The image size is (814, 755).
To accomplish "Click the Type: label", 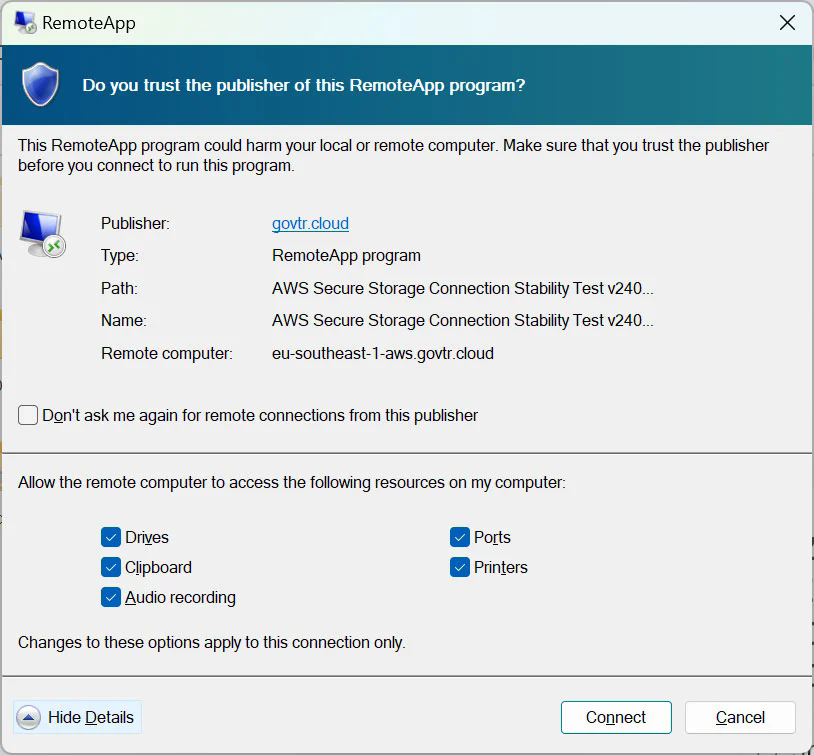I will coord(119,255).
